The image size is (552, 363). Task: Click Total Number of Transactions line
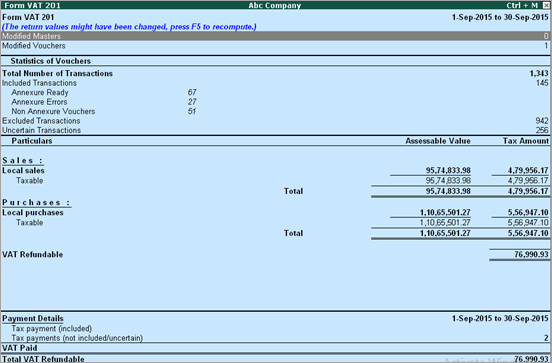pyautogui.click(x=275, y=73)
